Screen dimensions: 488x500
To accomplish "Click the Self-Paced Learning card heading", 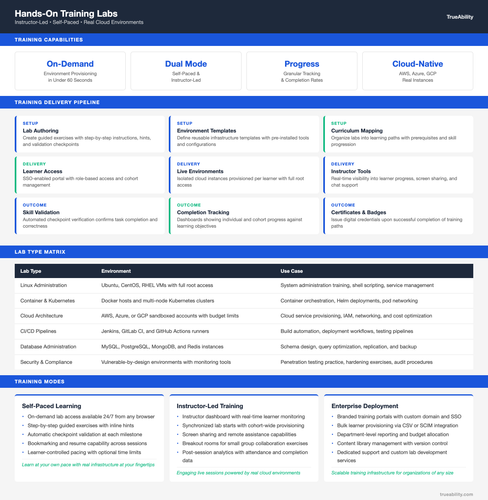I will pos(52,406).
